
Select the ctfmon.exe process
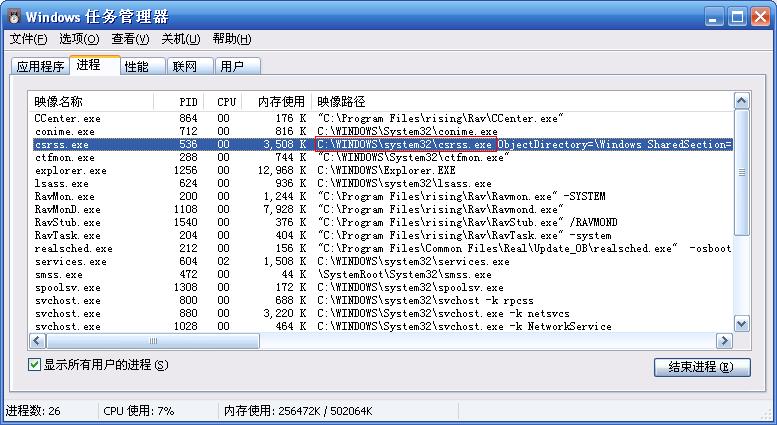pyautogui.click(x=381, y=158)
